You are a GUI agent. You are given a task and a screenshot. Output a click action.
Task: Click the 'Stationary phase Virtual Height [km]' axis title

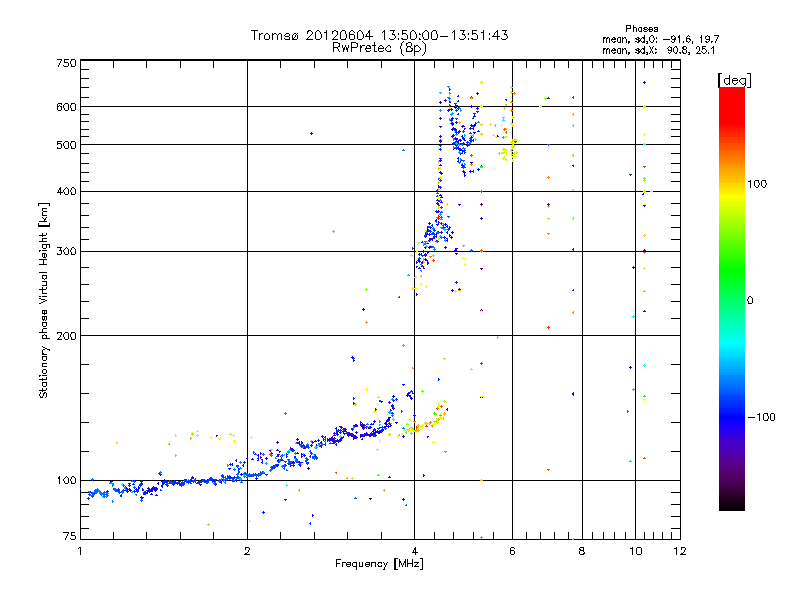[44, 301]
